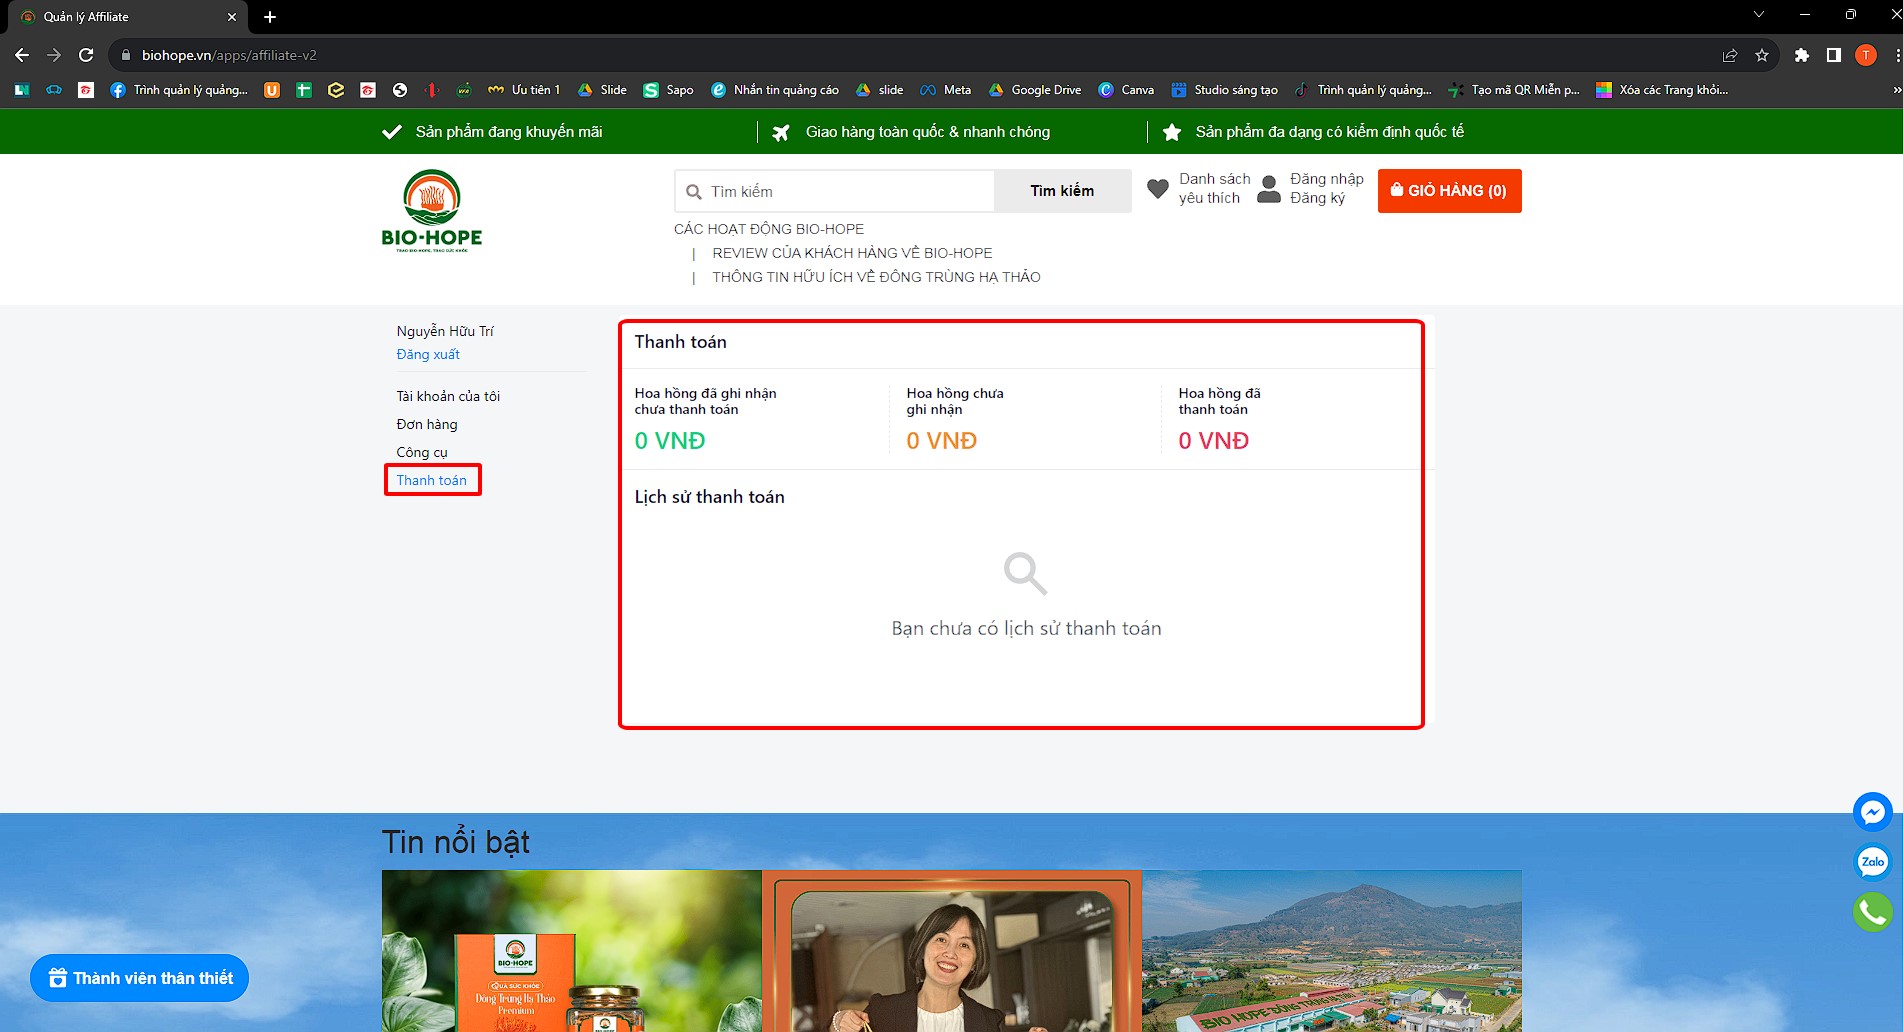
Task: Open the mountain landscape news thumbnail
Action: click(x=1331, y=951)
